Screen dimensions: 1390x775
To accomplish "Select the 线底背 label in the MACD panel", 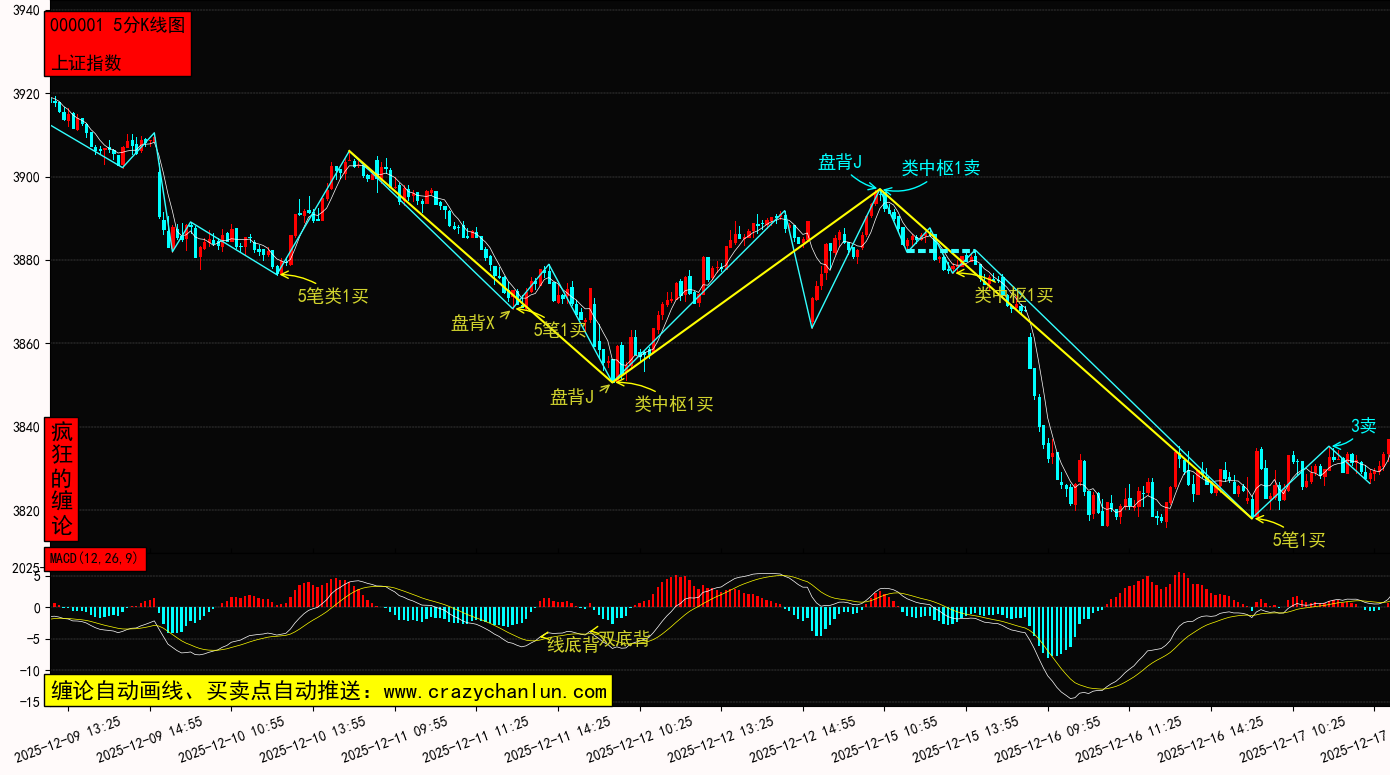I will (572, 645).
